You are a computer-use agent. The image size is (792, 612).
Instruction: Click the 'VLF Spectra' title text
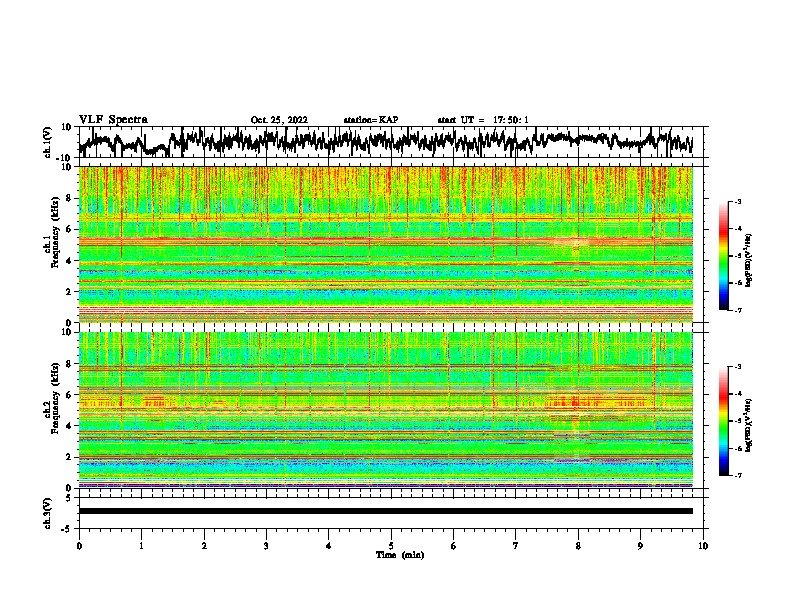click(x=113, y=120)
